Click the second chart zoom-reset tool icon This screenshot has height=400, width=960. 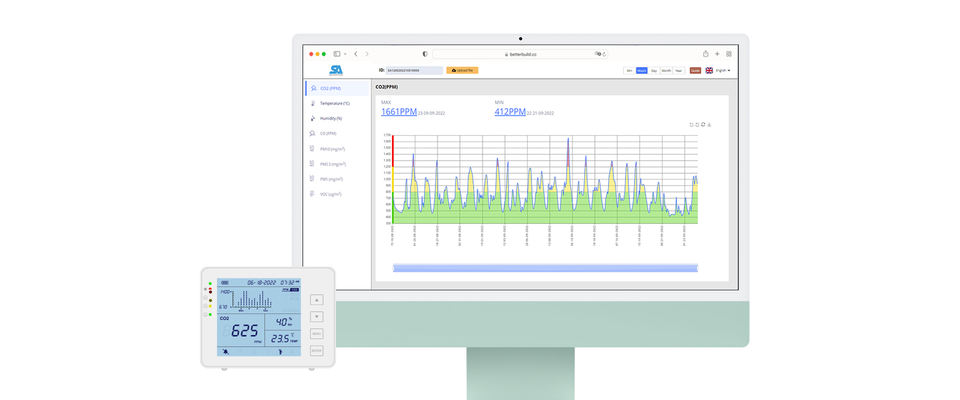coord(697,124)
